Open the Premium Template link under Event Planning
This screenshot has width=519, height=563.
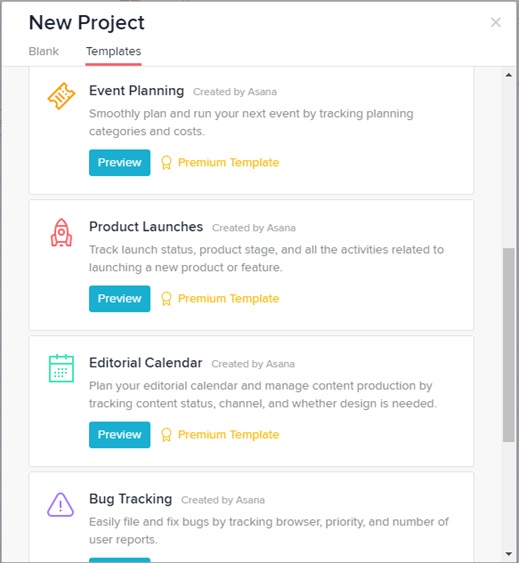click(x=228, y=163)
